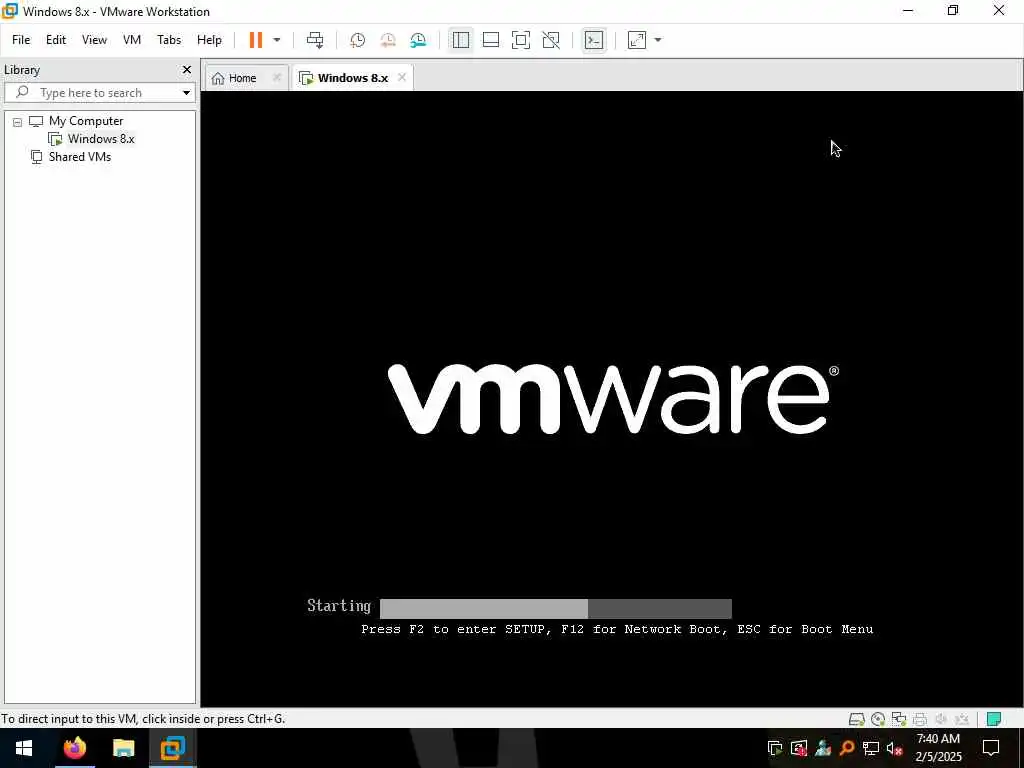Switch to the Home tab
The height and width of the screenshot is (768, 1024).
pos(242,78)
